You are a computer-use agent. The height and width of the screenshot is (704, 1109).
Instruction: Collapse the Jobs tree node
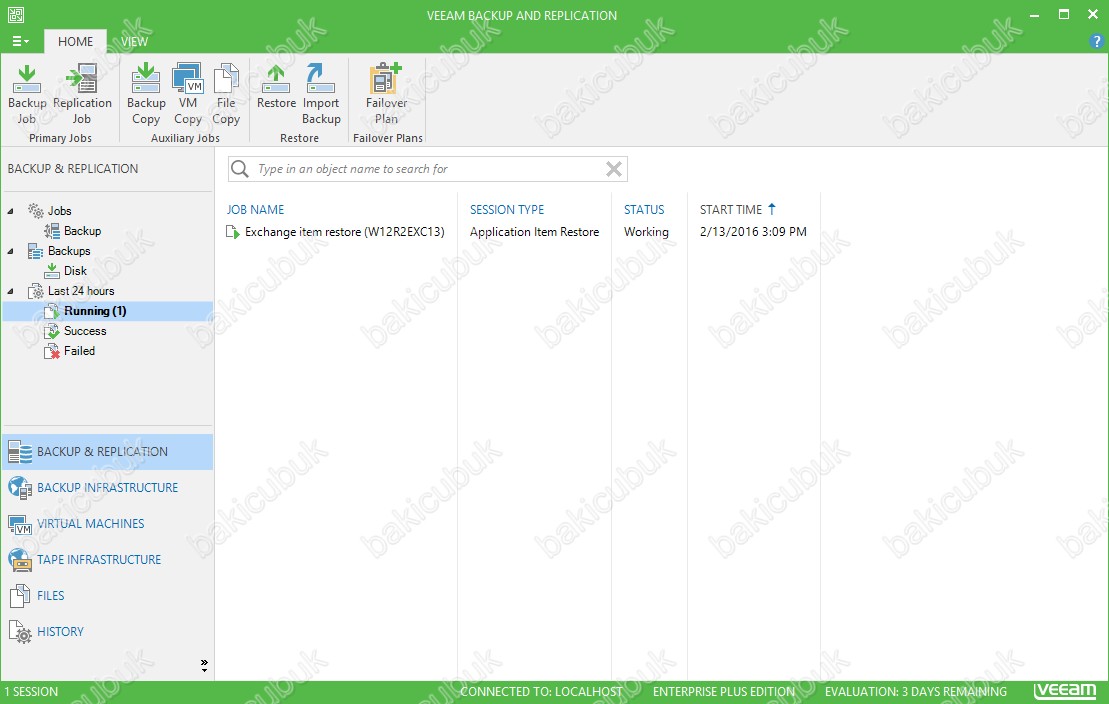pos(11,211)
